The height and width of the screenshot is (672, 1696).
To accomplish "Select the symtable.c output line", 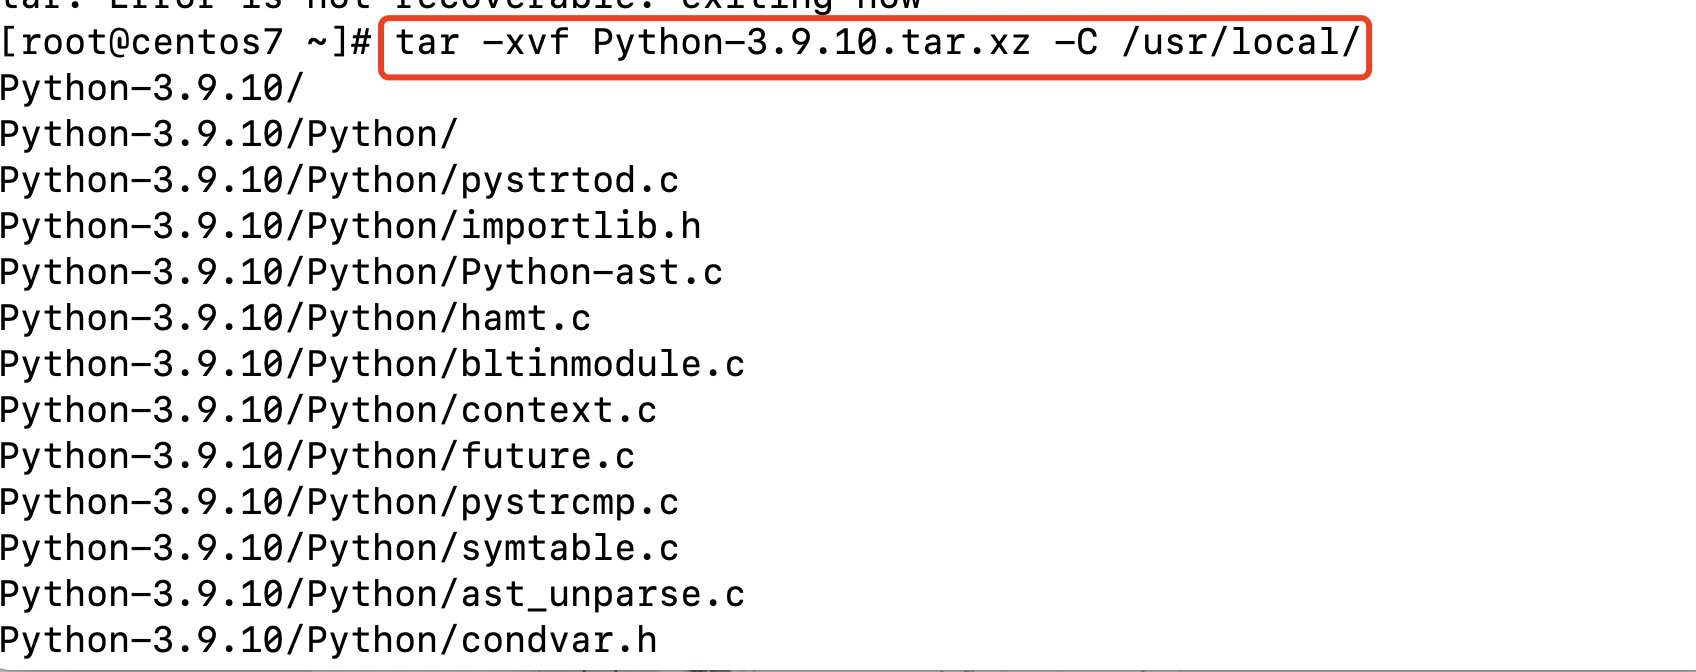I will click(340, 549).
